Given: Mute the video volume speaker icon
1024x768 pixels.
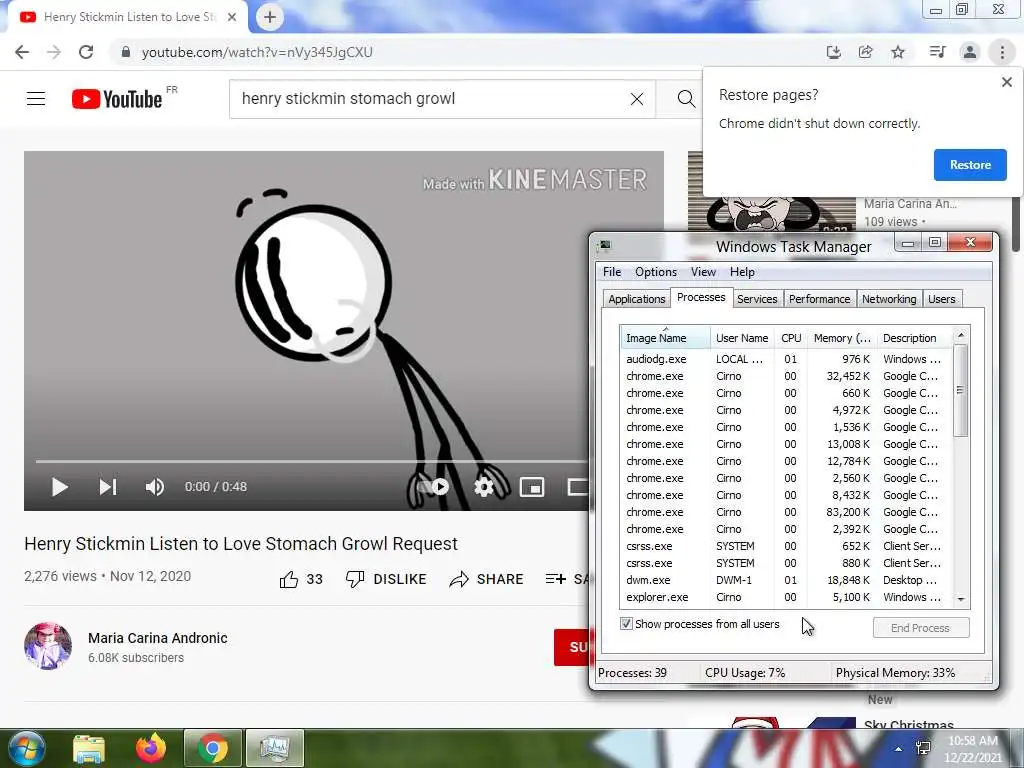Looking at the screenshot, I should pos(155,487).
